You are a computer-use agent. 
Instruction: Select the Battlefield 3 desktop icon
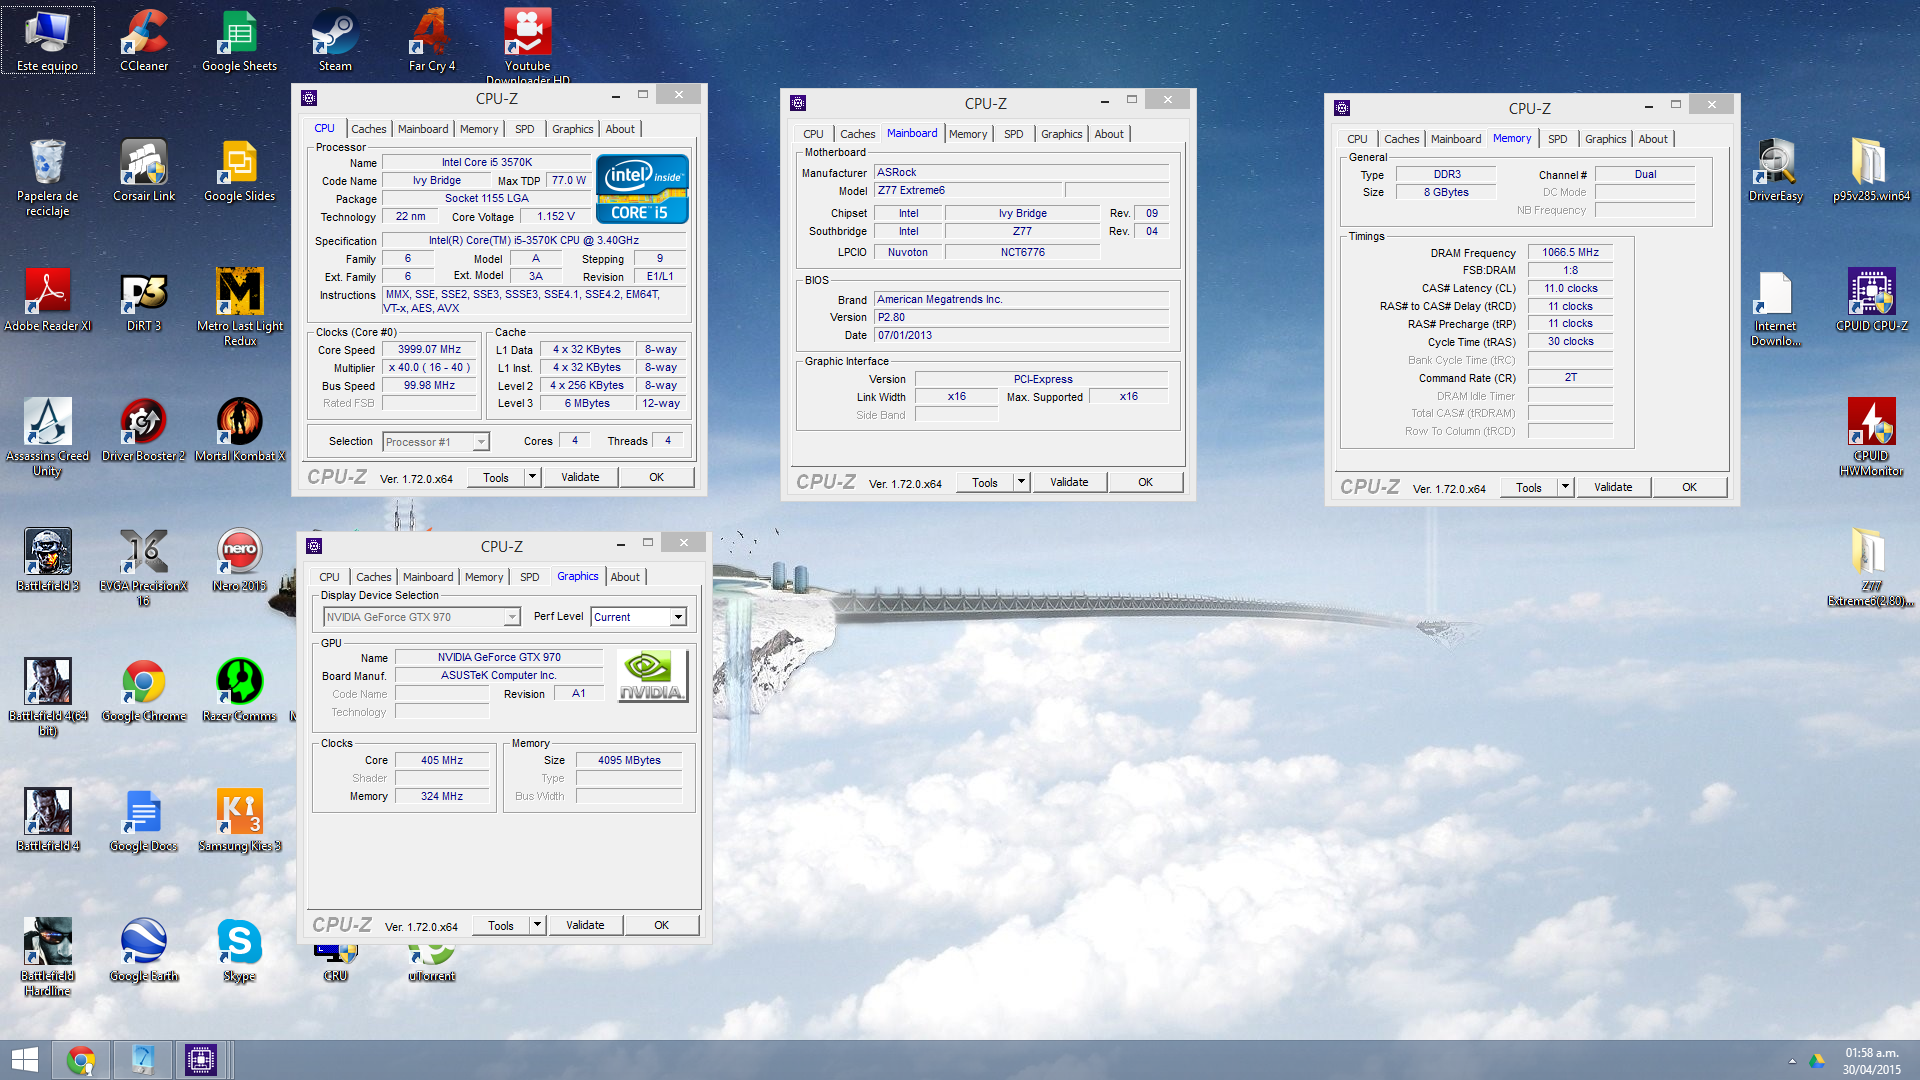coord(47,560)
